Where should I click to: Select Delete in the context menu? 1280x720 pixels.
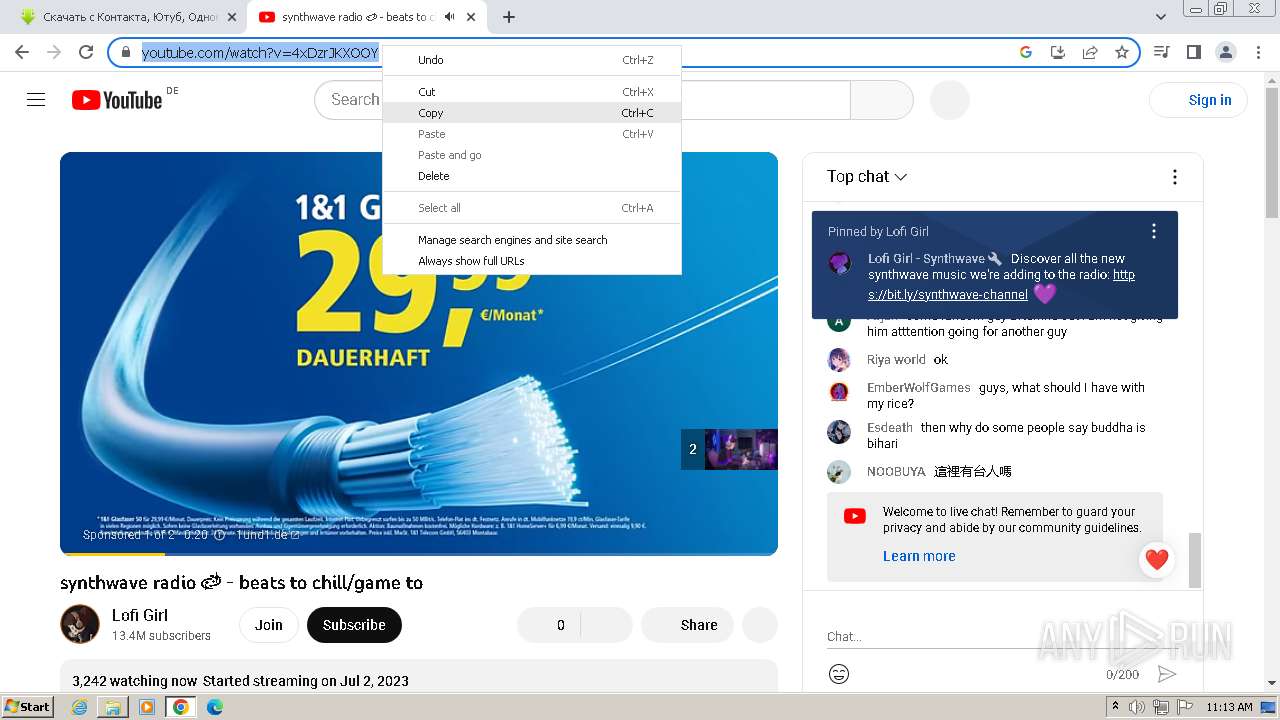pyautogui.click(x=532, y=176)
